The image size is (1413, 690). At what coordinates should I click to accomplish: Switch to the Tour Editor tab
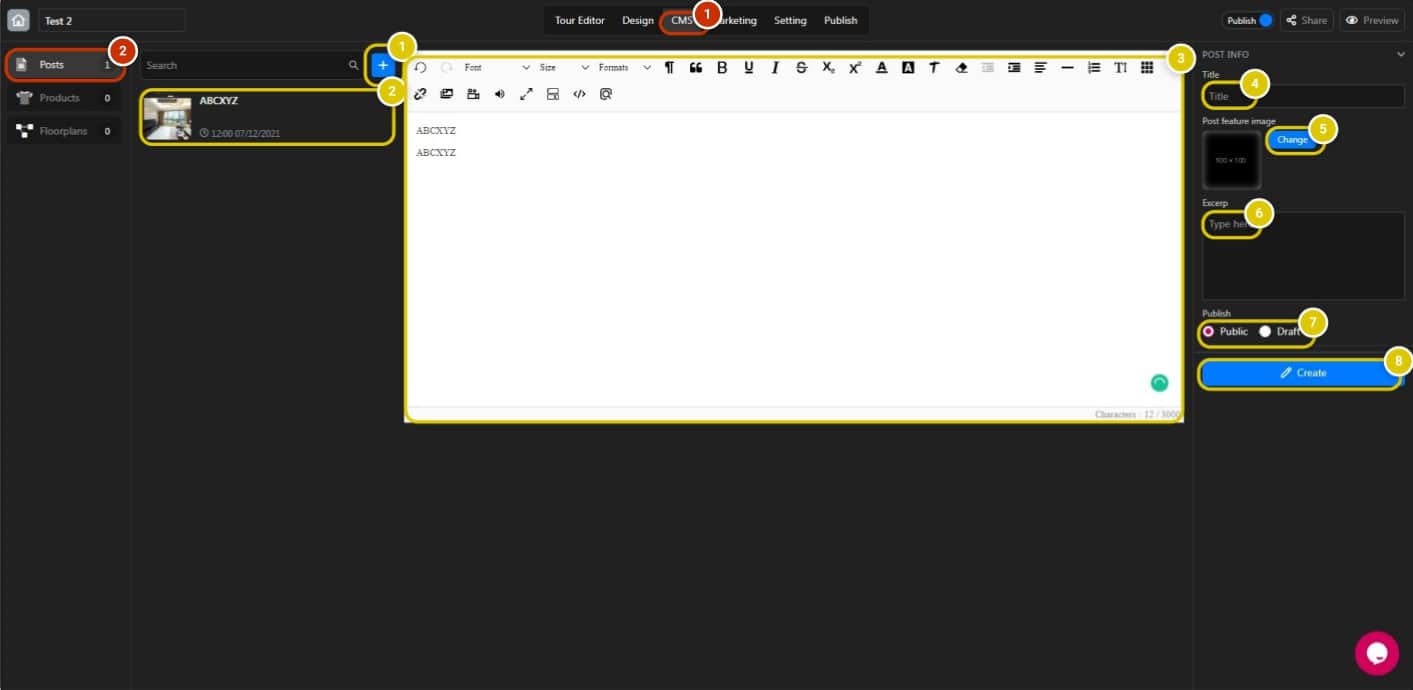click(x=580, y=20)
